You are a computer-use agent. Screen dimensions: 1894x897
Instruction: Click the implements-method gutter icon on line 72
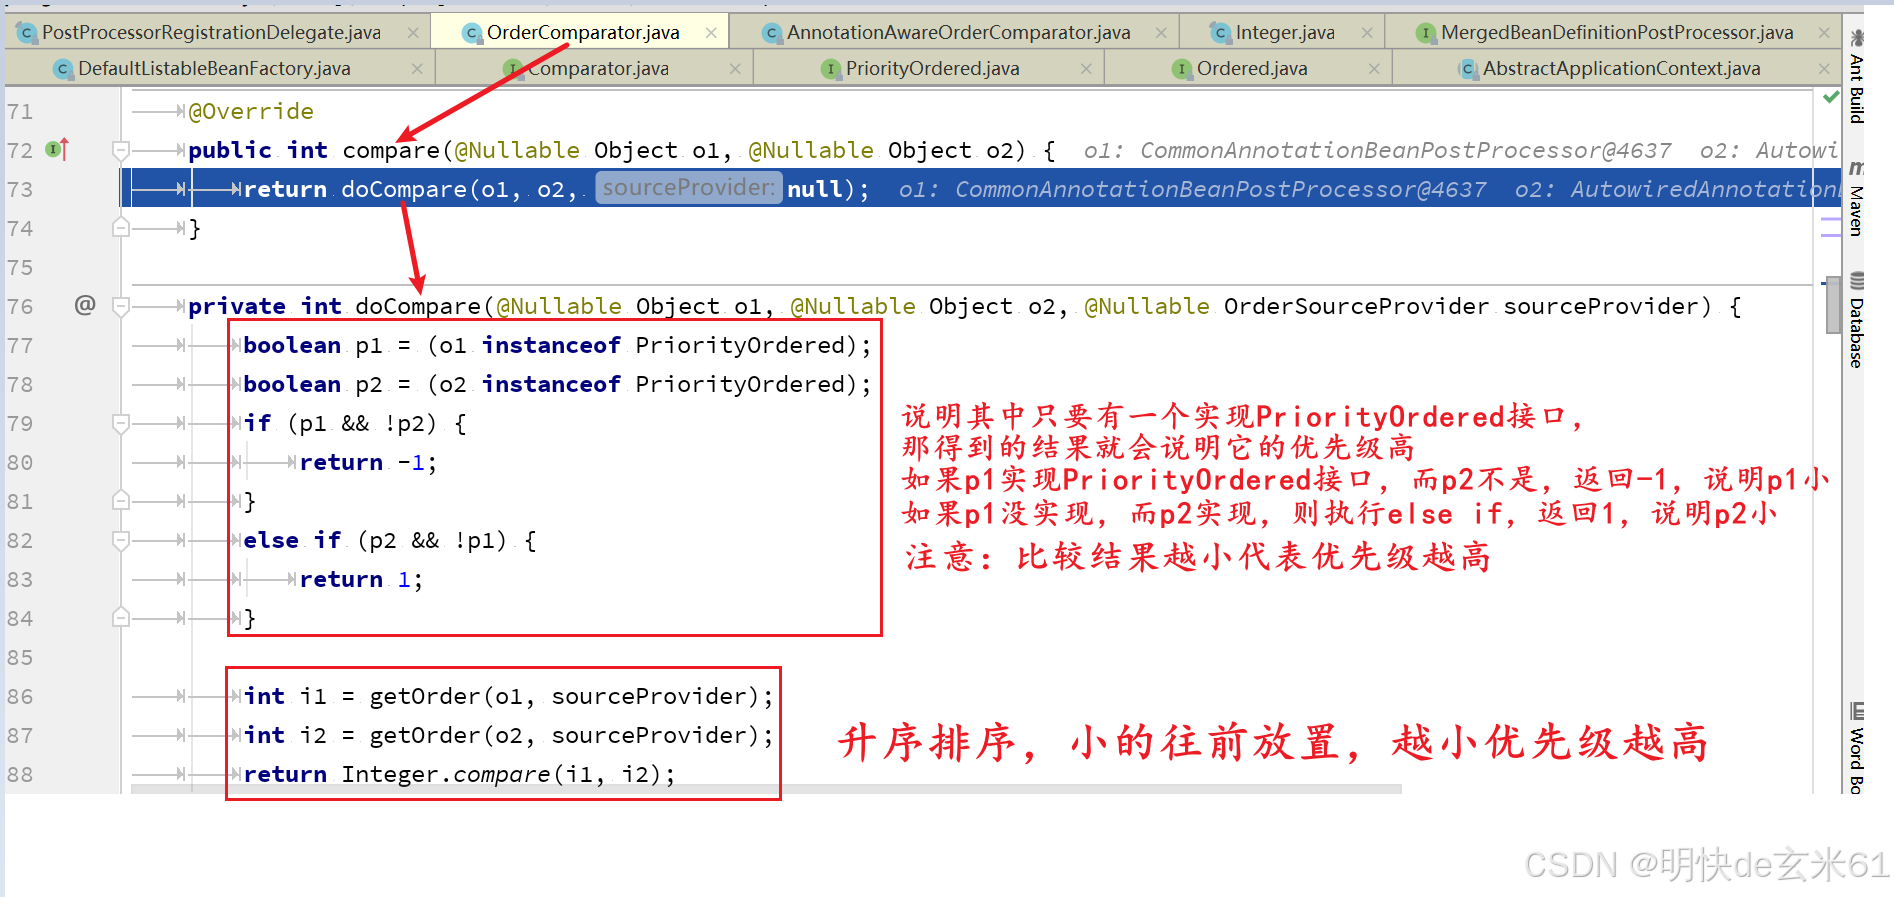click(57, 150)
